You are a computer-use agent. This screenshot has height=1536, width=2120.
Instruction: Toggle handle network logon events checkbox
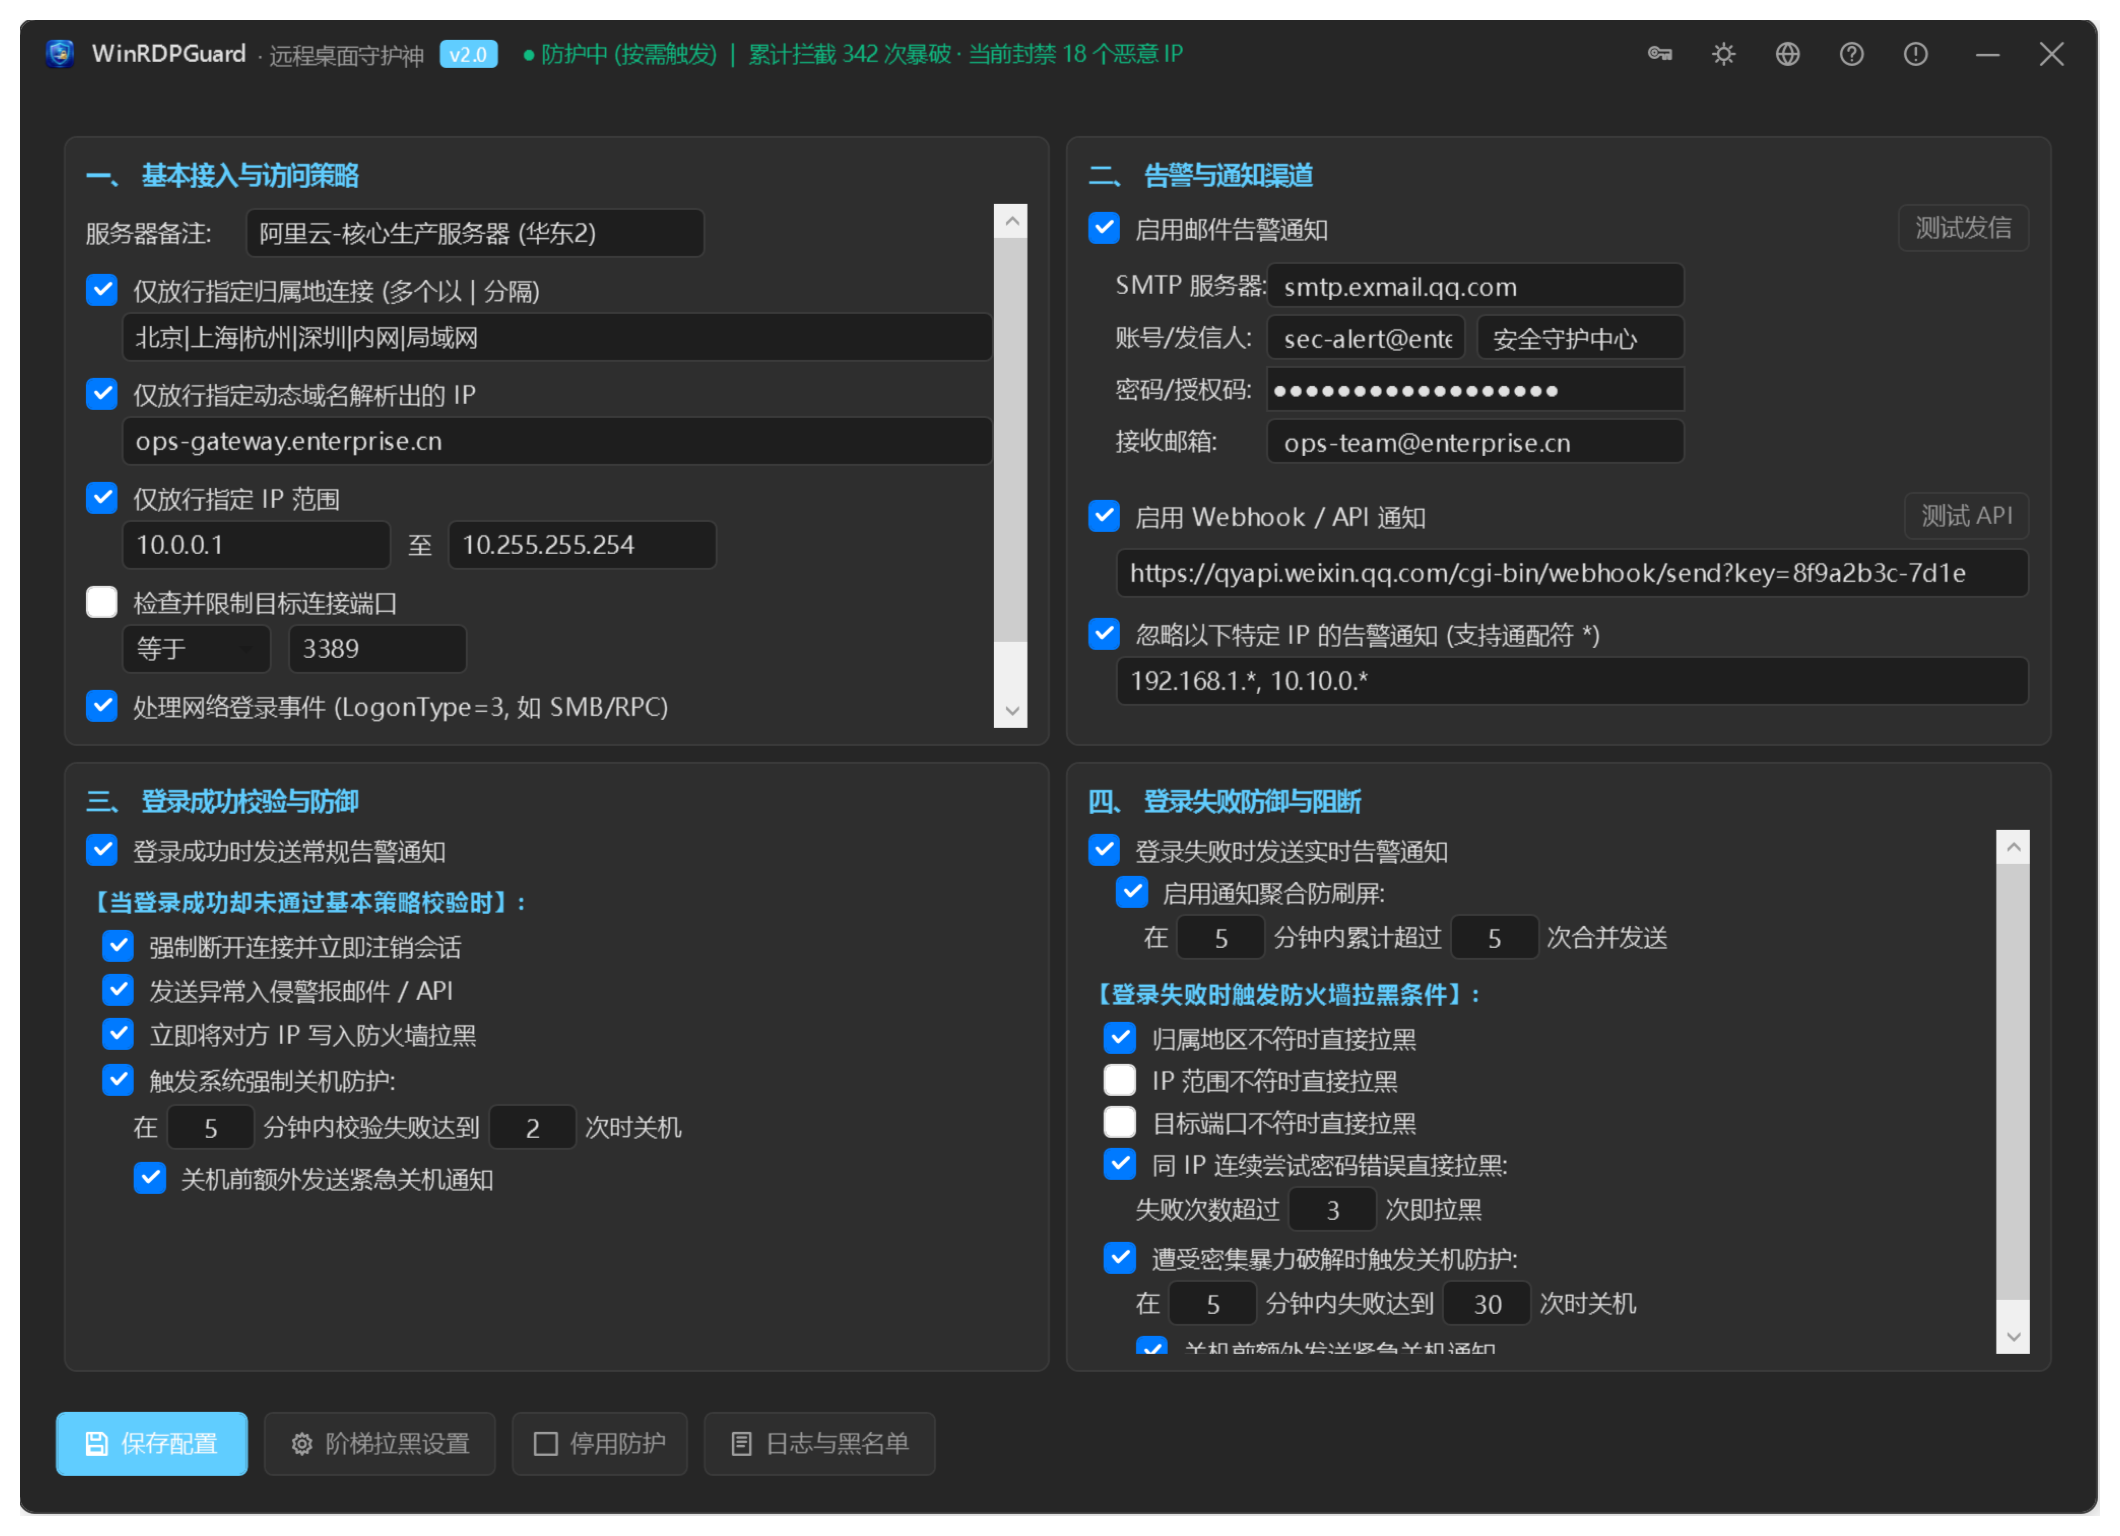pyautogui.click(x=102, y=706)
